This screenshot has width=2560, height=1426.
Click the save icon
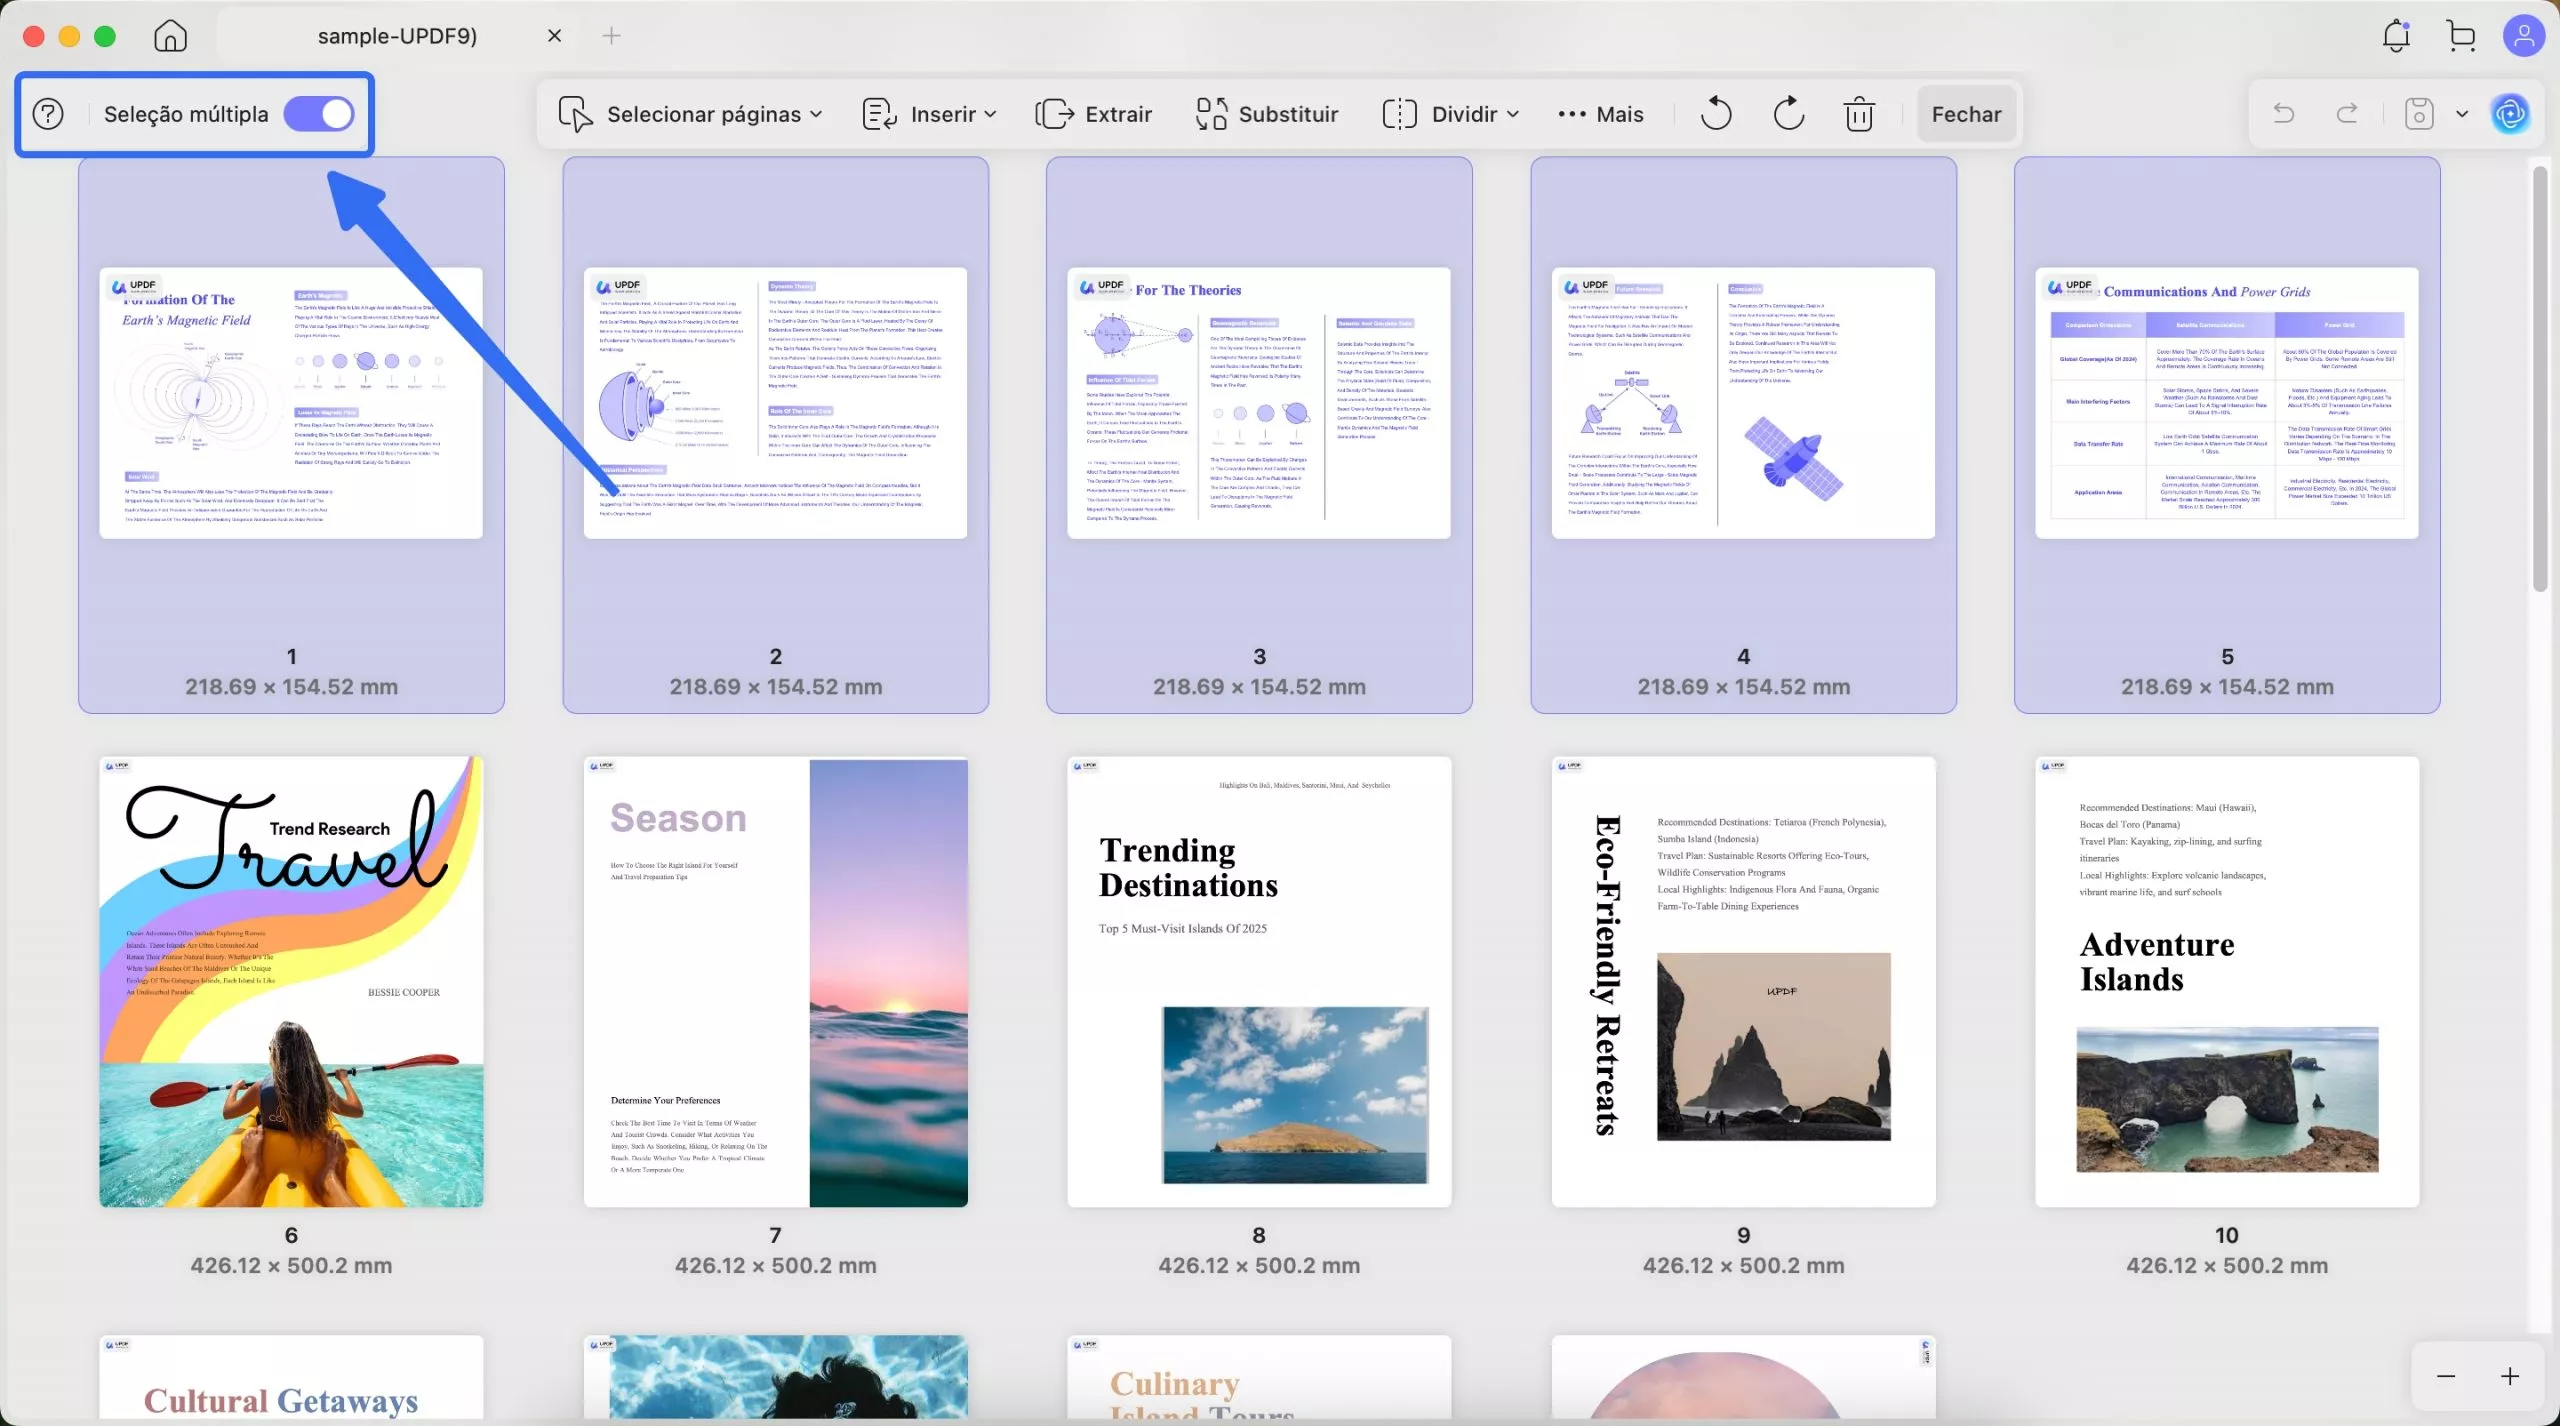pyautogui.click(x=2418, y=114)
